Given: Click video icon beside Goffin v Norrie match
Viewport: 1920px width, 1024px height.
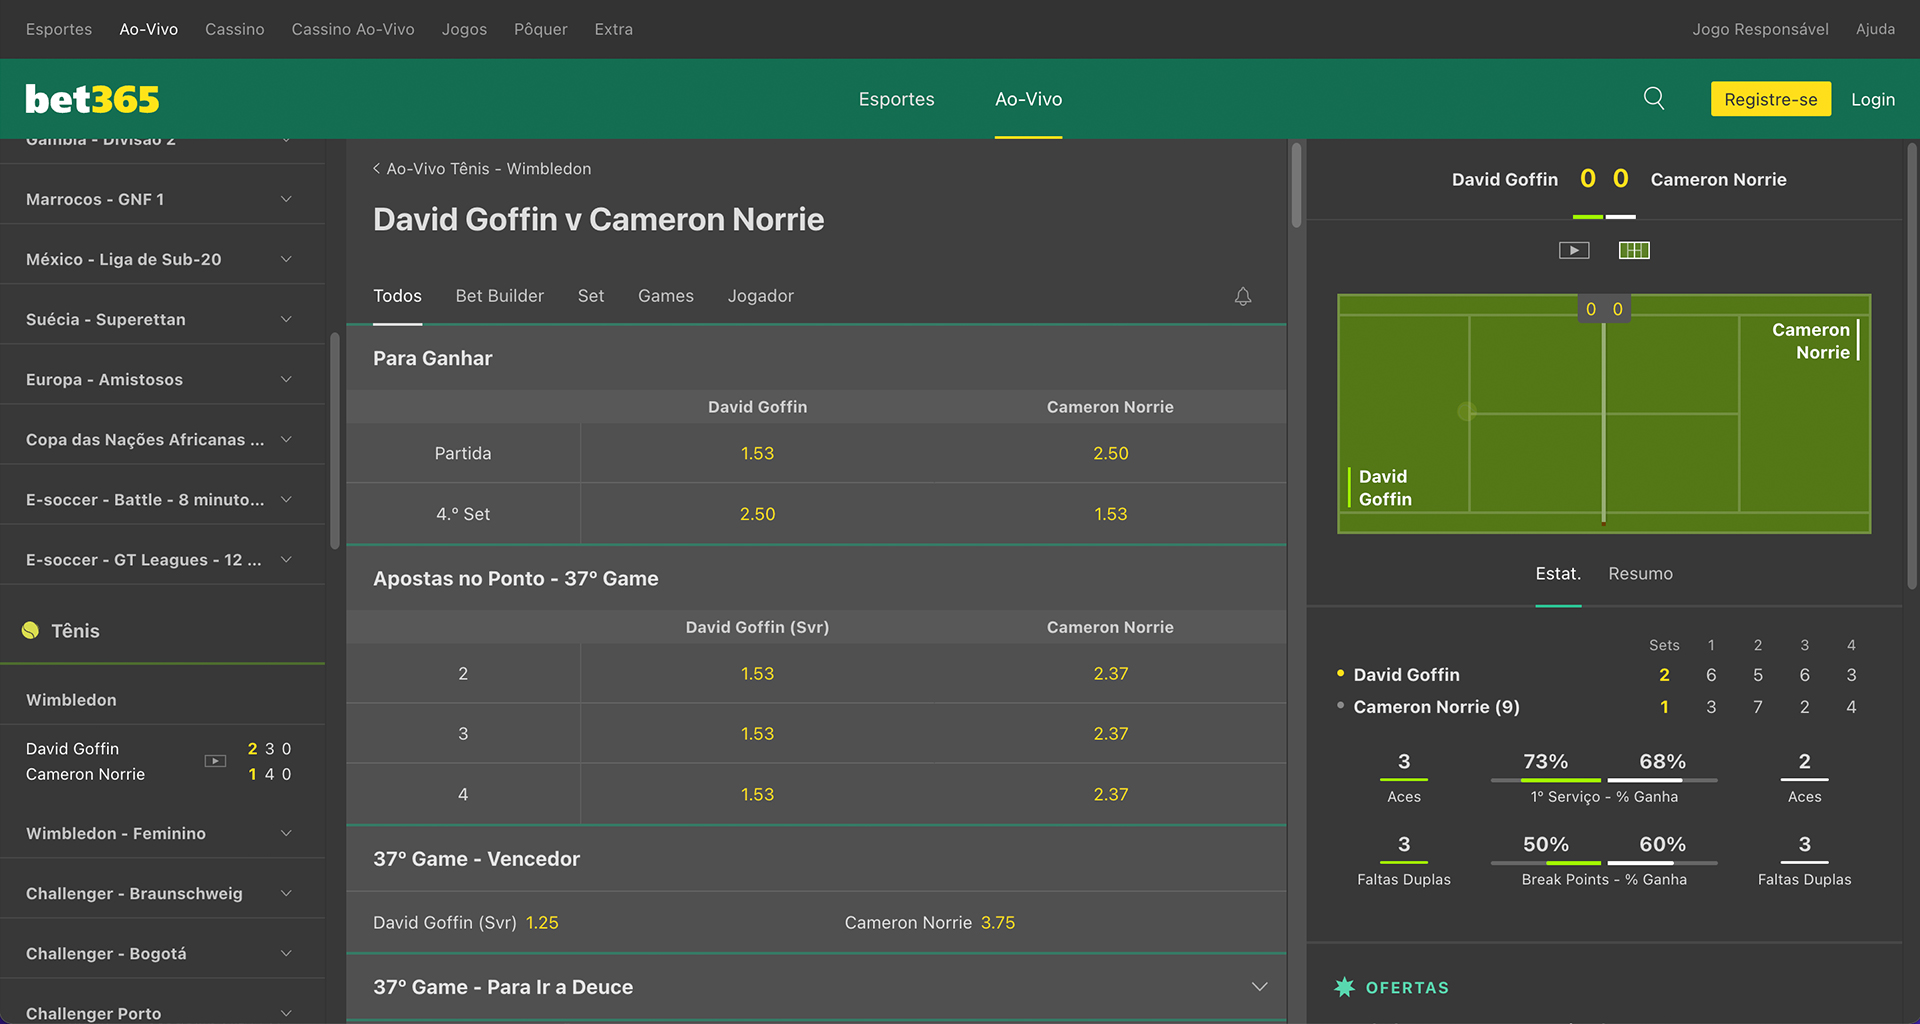Looking at the screenshot, I should (x=215, y=761).
